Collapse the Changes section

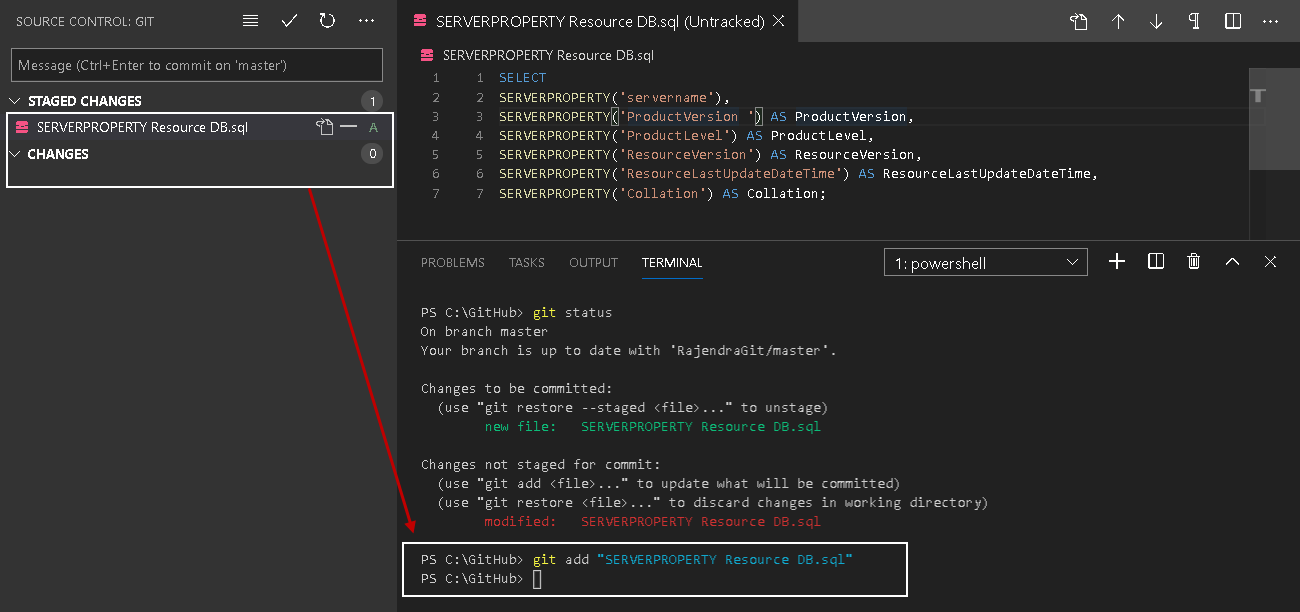pos(15,154)
